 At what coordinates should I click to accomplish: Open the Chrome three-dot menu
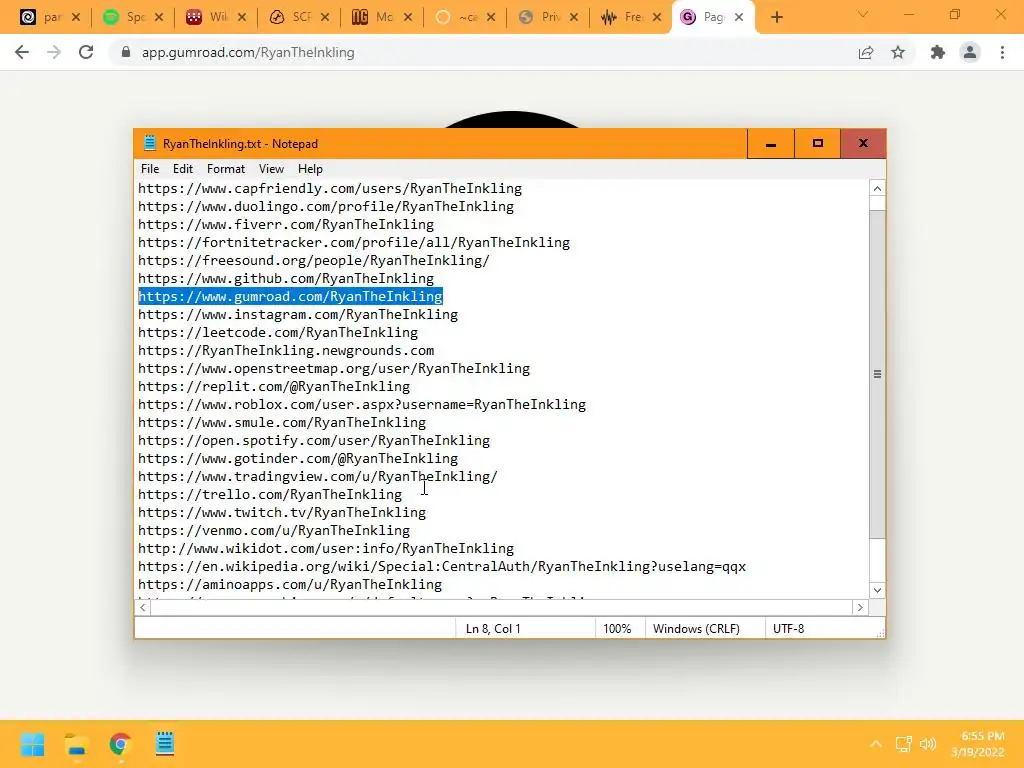point(1002,52)
